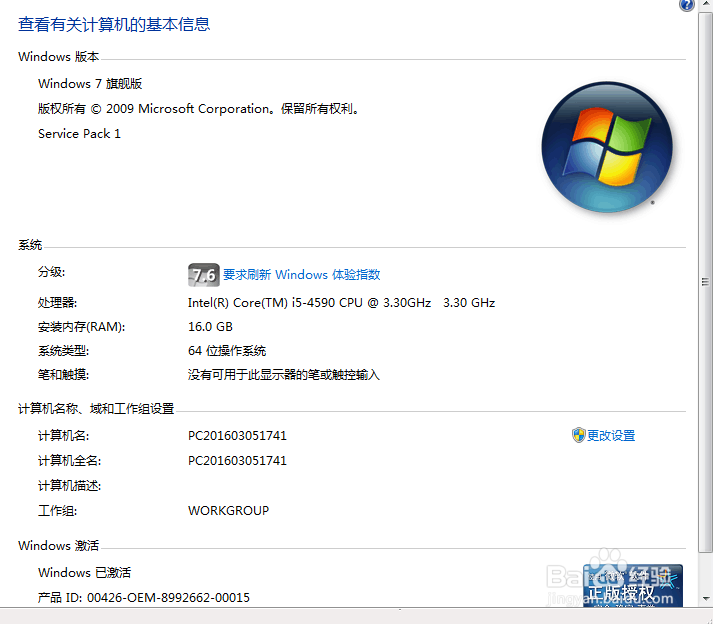Click the copyright line 2009 Microsoft Corporation
Screen dimensions: 713x624
pos(198,109)
